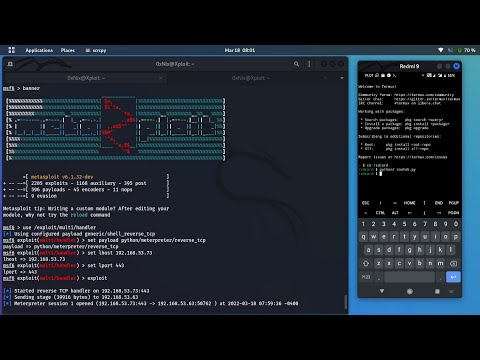
Task: Click the Termux Community forum URL
Action: coord(424,95)
